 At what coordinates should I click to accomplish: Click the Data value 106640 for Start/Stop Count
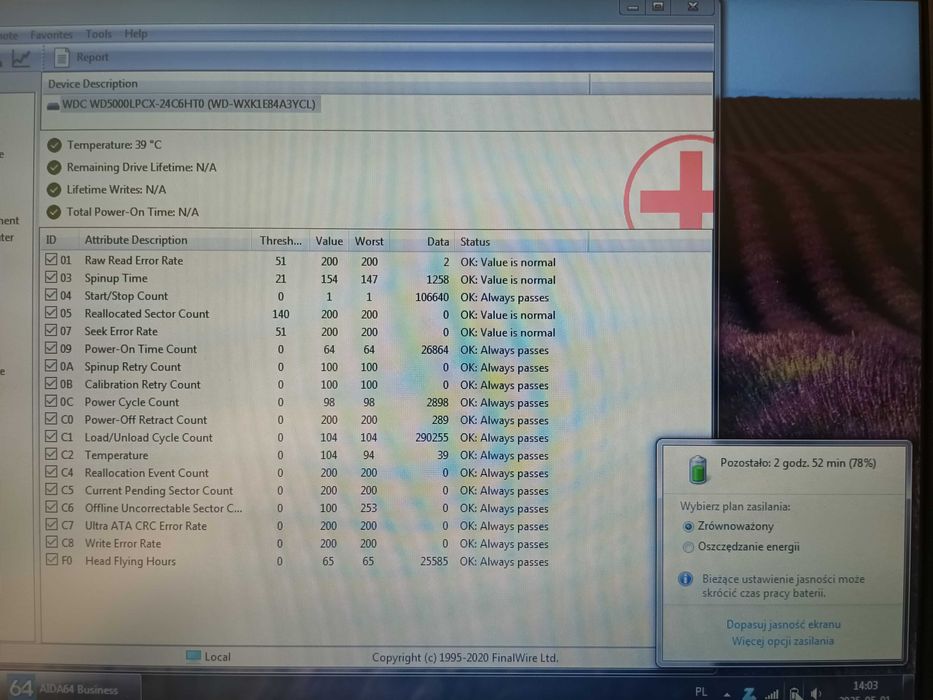point(431,296)
